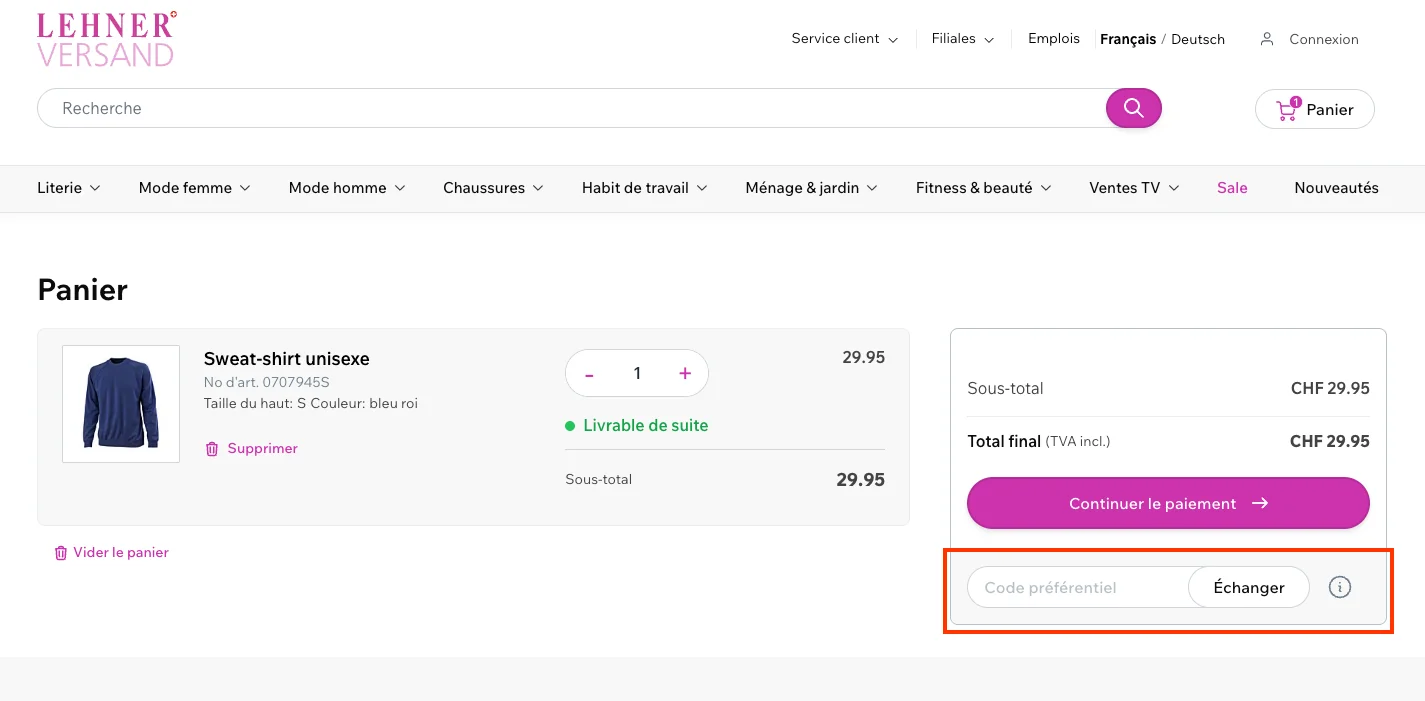
Task: Select the Sale menu item
Action: [1231, 188]
